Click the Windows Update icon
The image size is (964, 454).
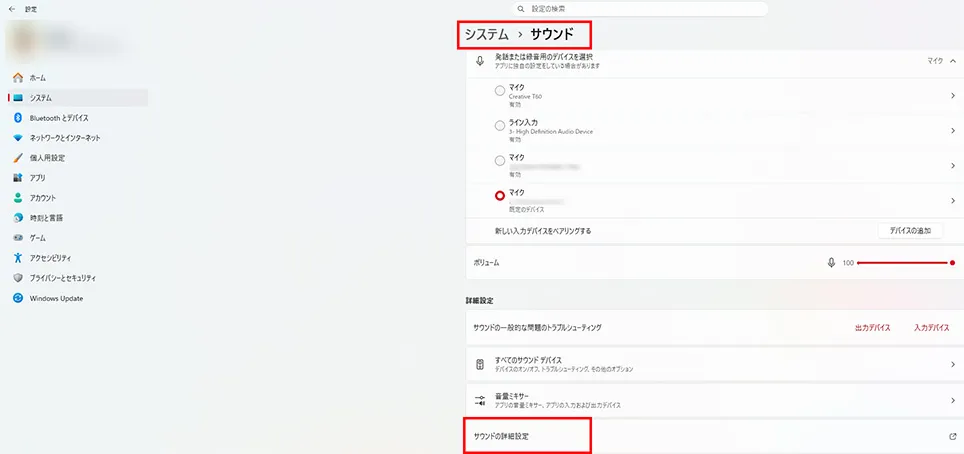pyautogui.click(x=18, y=298)
